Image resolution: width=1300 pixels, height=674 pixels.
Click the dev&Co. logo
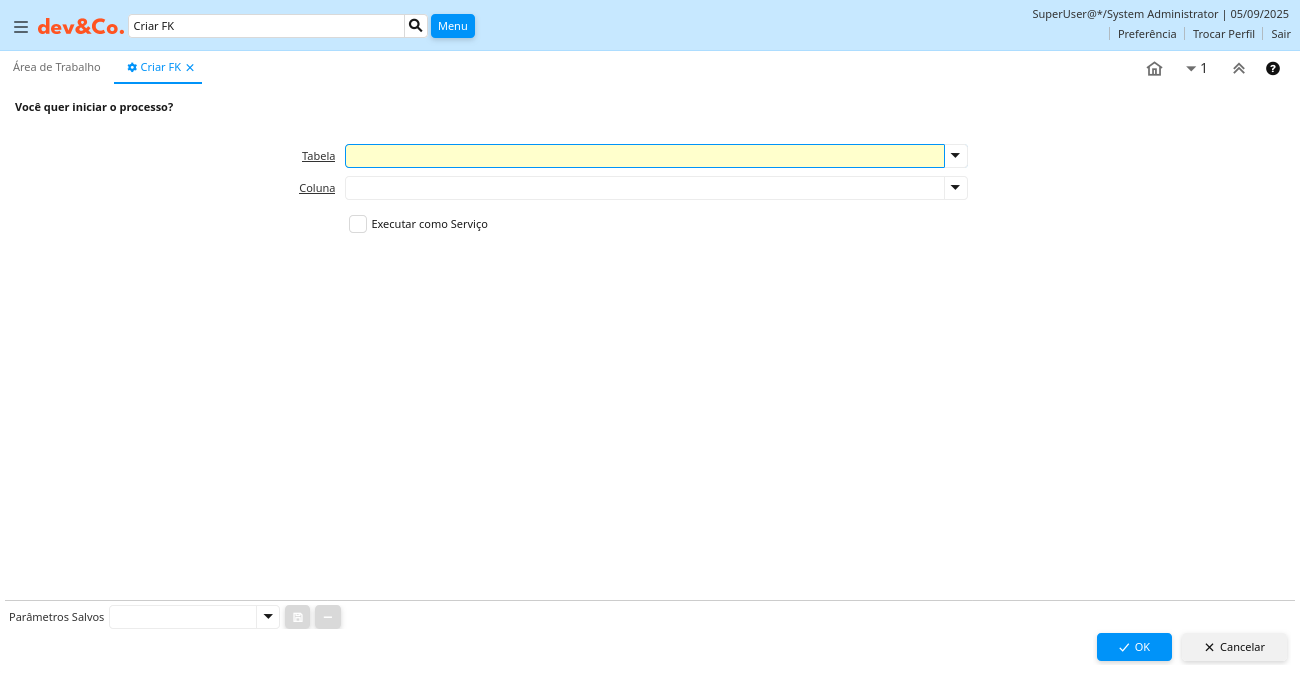pos(81,27)
